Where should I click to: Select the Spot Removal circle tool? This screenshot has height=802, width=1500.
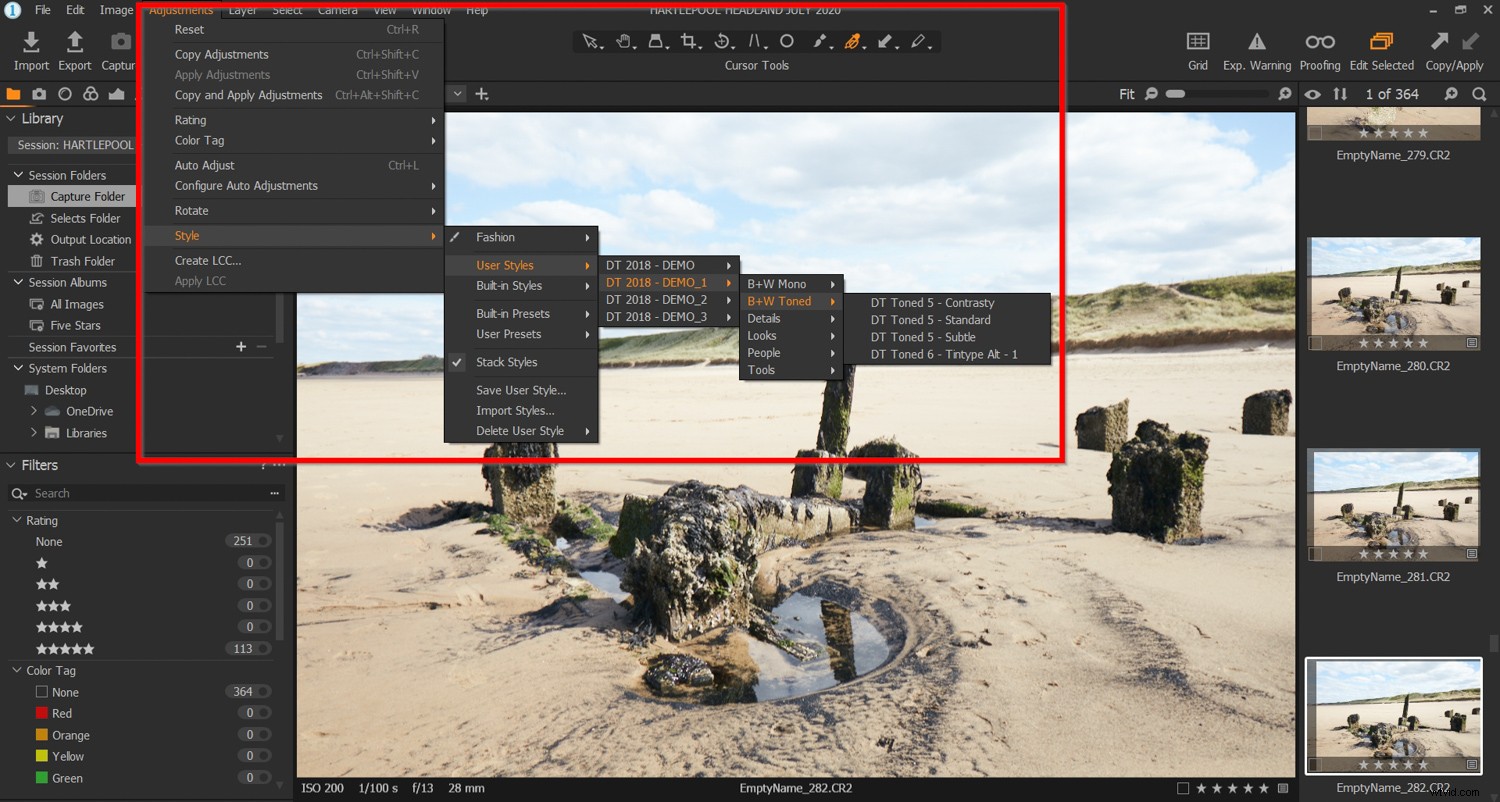pyautogui.click(x=788, y=41)
